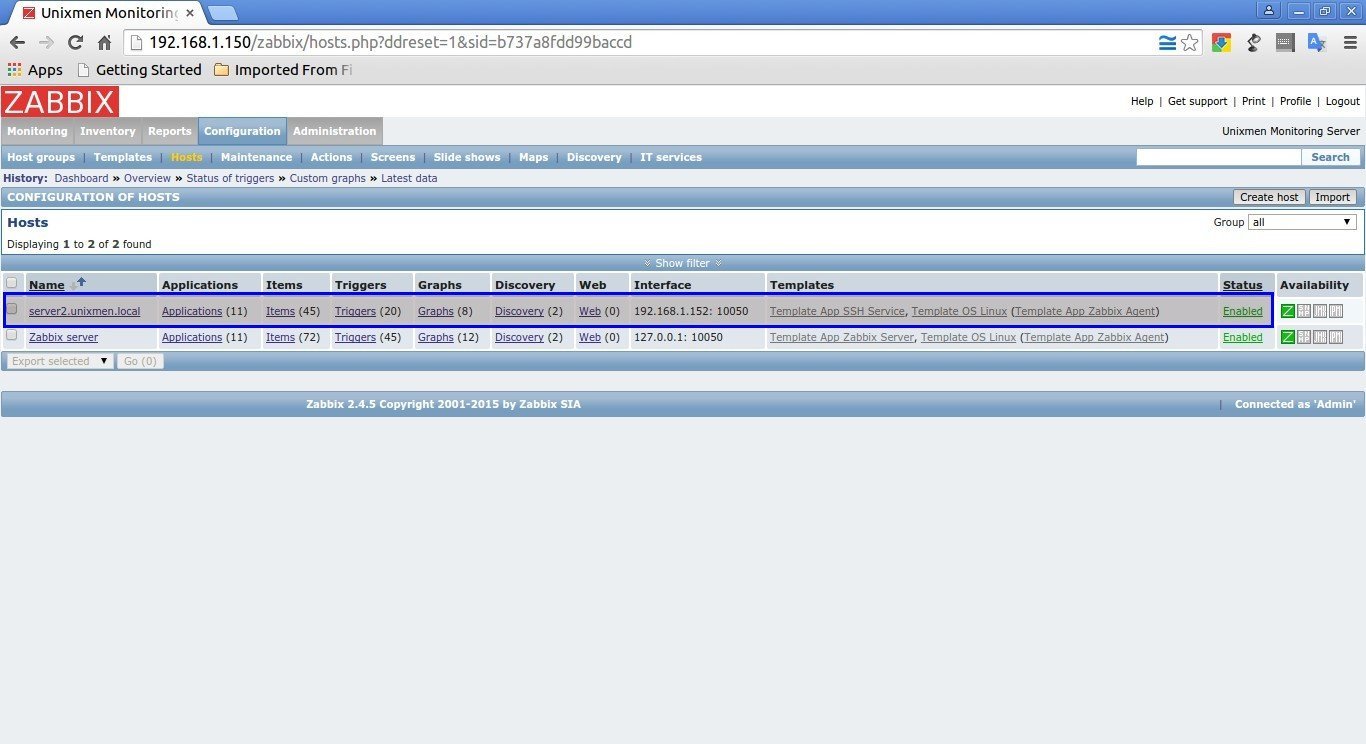Bookmark this page with the star
Image resolution: width=1366 pixels, height=744 pixels.
coord(1190,42)
